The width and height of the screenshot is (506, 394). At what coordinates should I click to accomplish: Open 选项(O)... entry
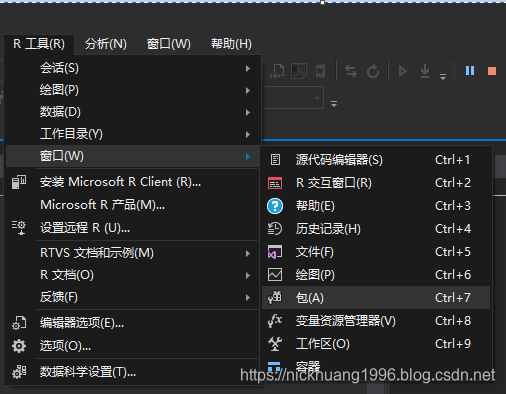pos(133,346)
